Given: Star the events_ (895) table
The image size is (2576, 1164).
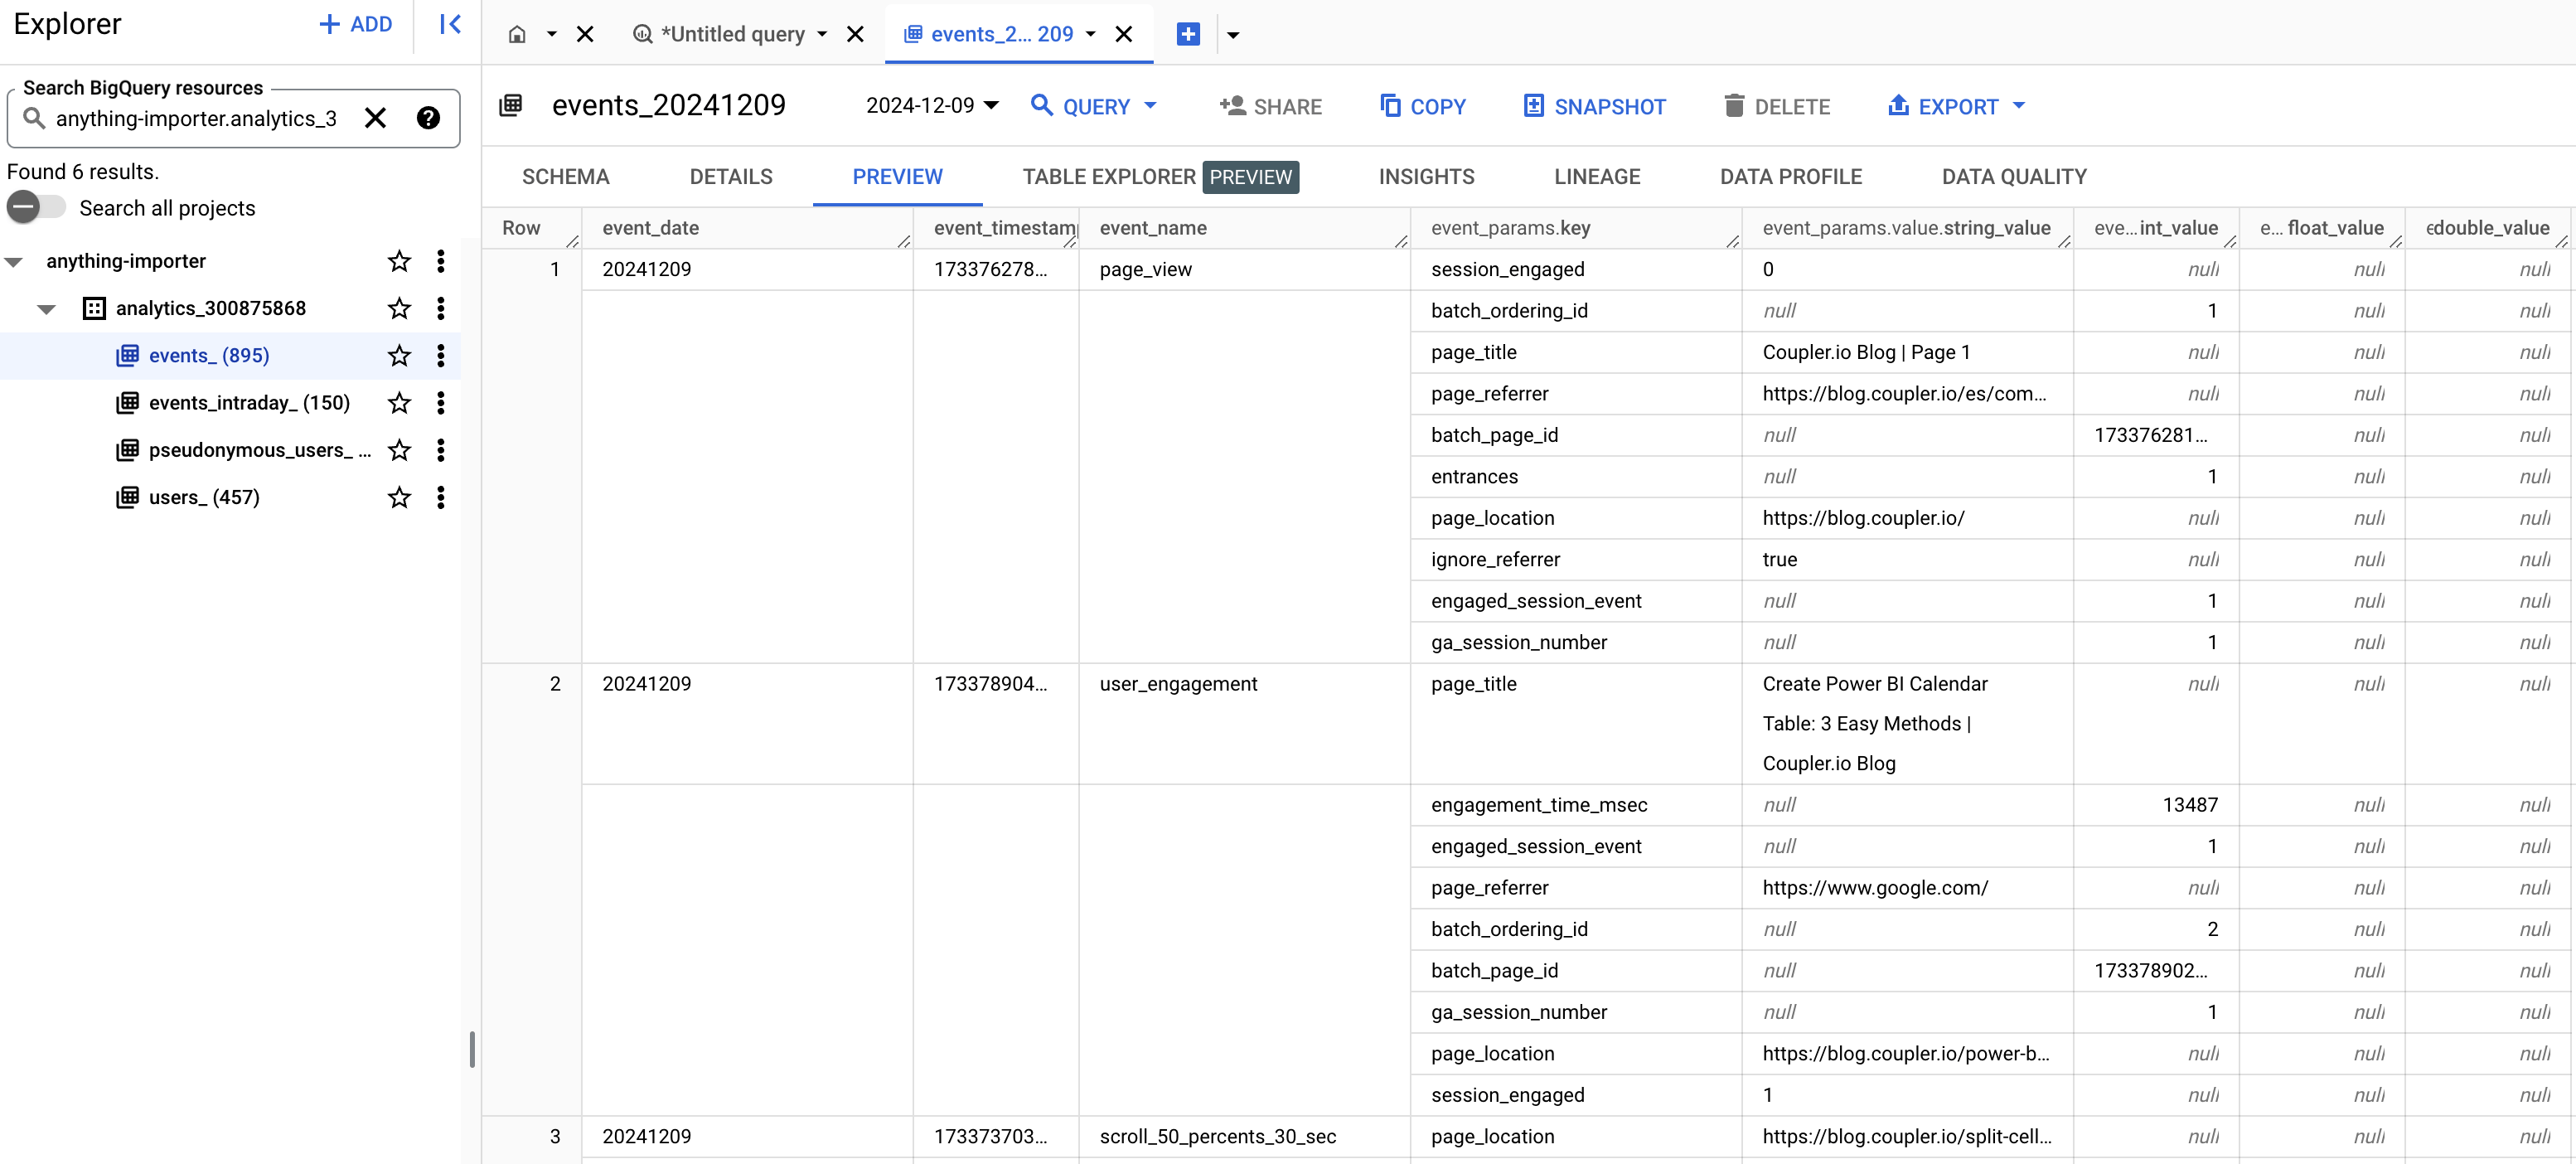Looking at the screenshot, I should pyautogui.click(x=399, y=356).
